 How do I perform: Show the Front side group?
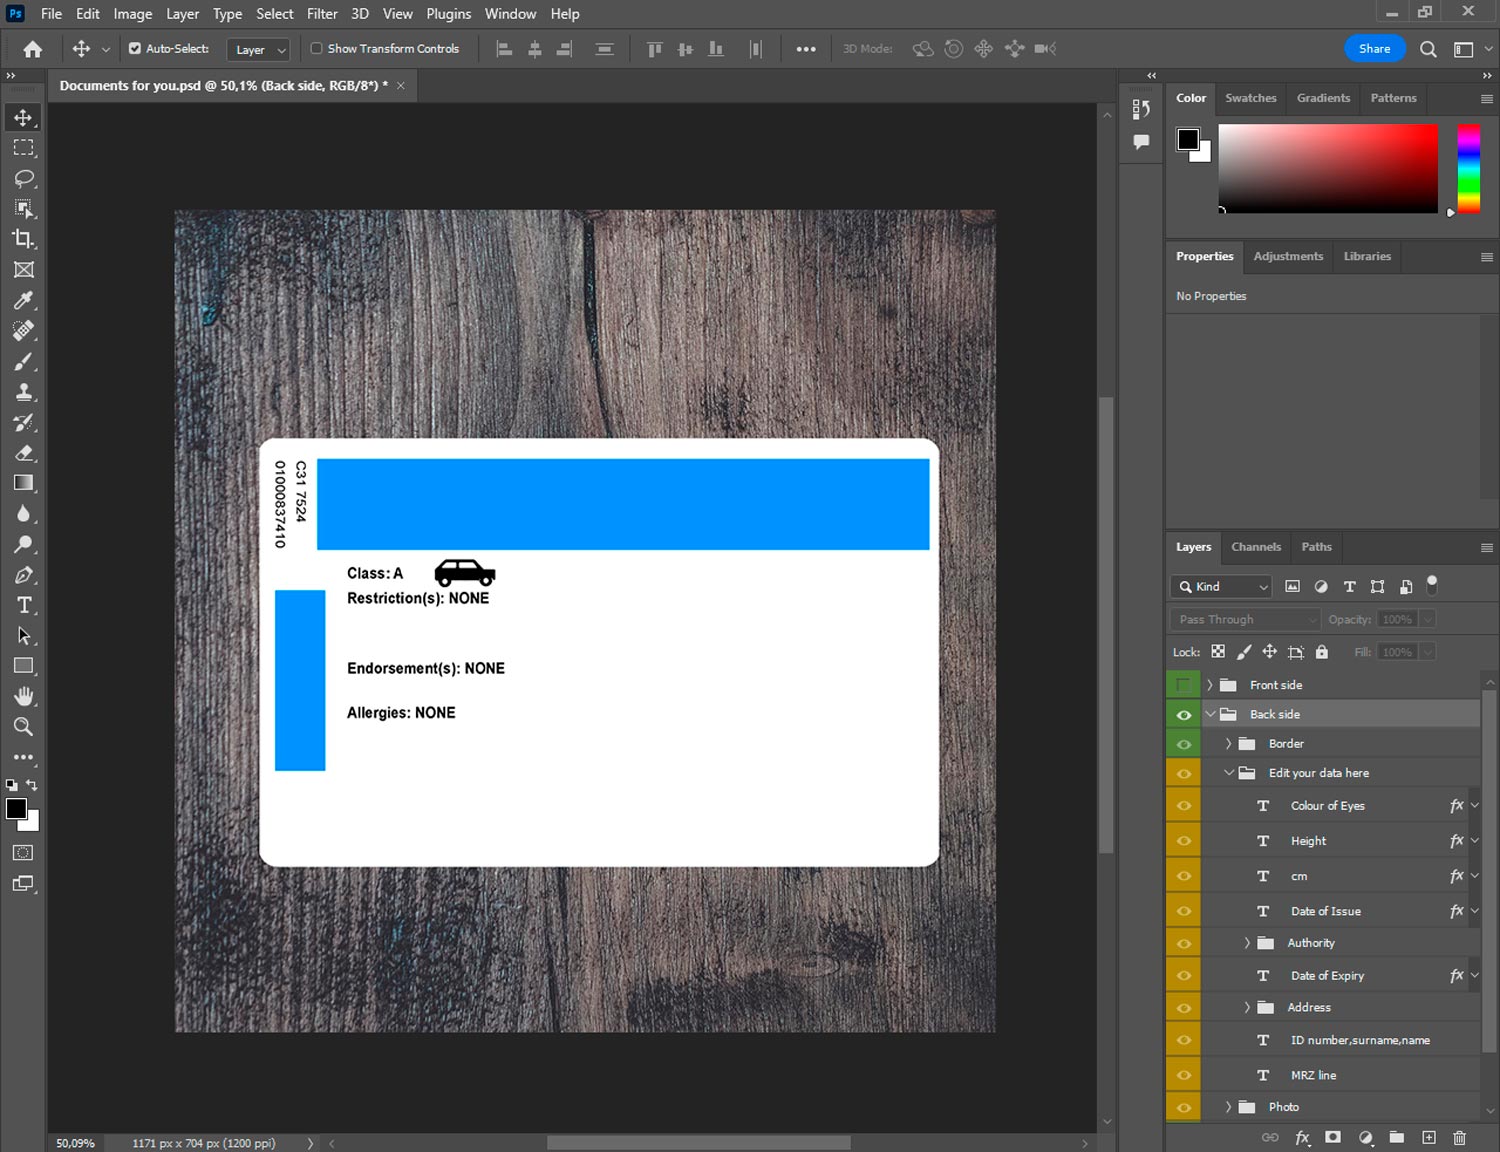[1183, 685]
